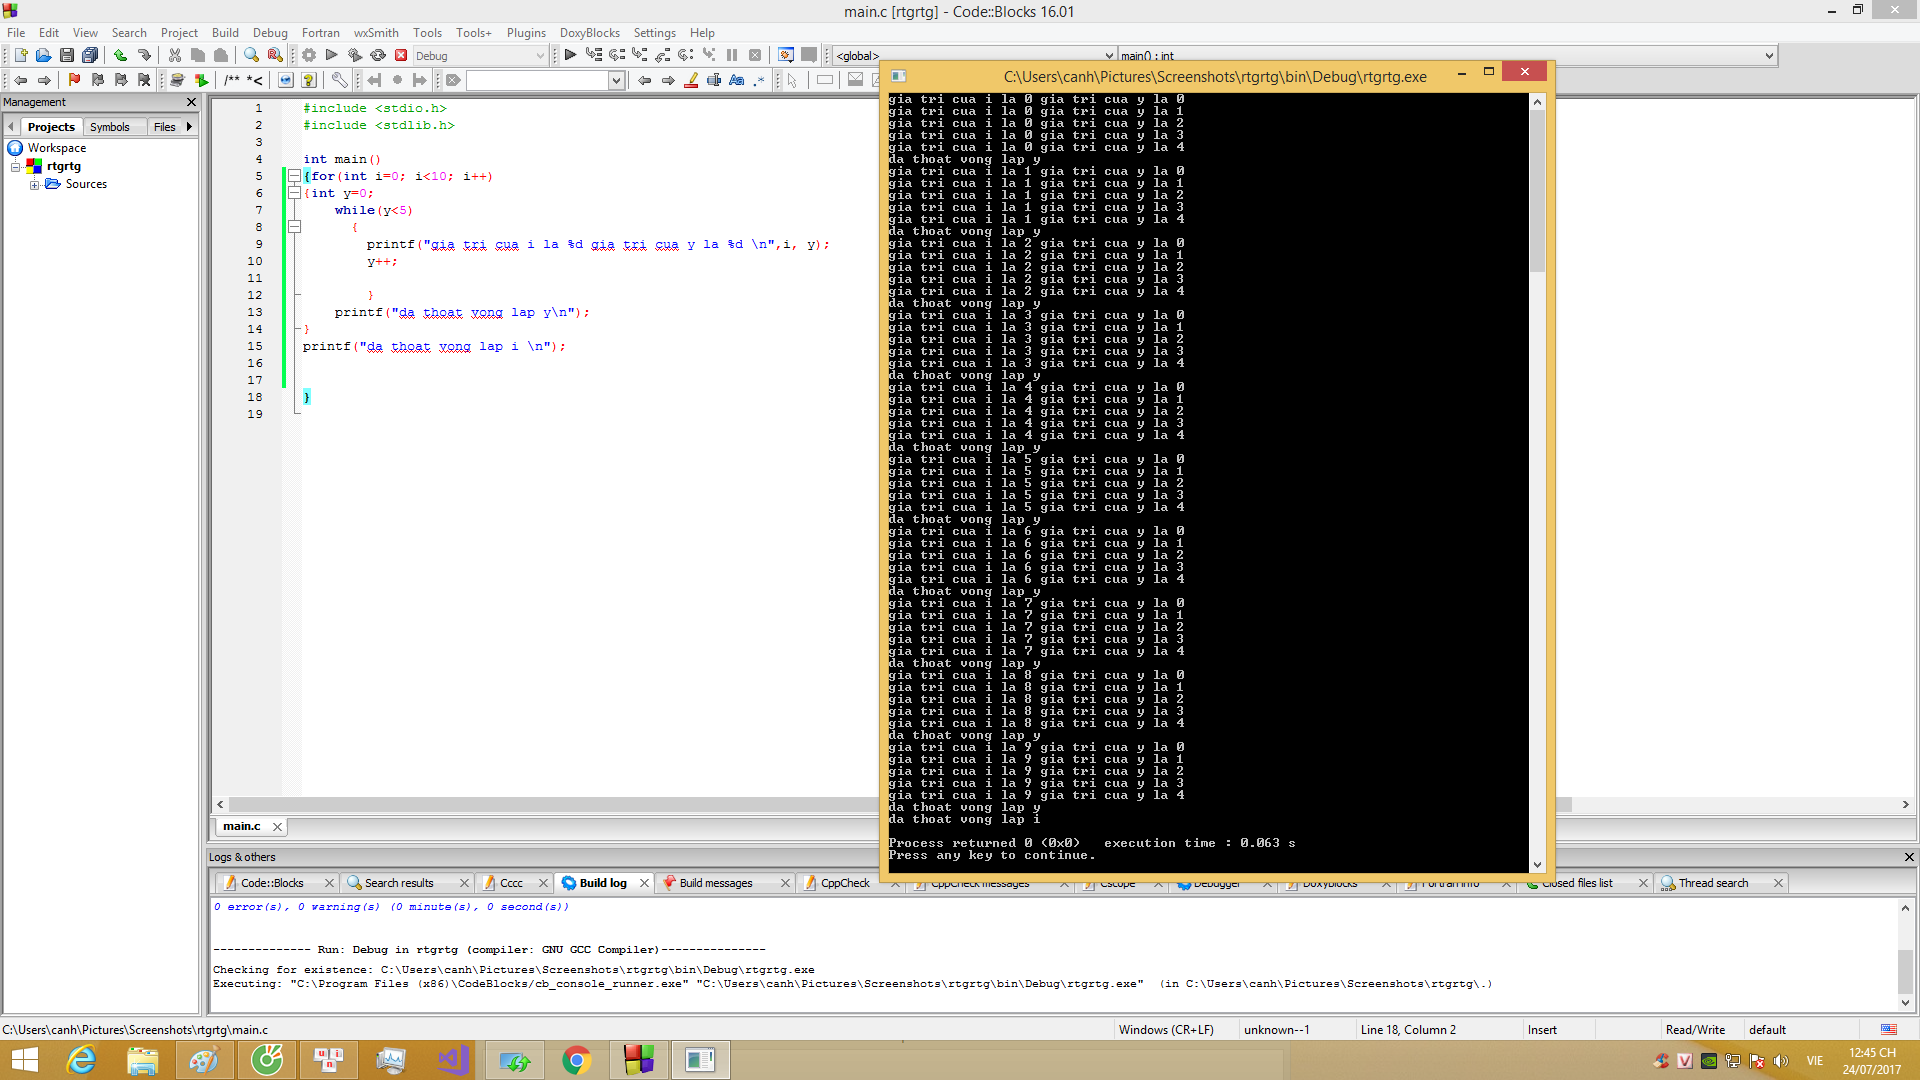This screenshot has height=1080, width=1920.
Task: Click the Cut scissors icon
Action: (175, 56)
